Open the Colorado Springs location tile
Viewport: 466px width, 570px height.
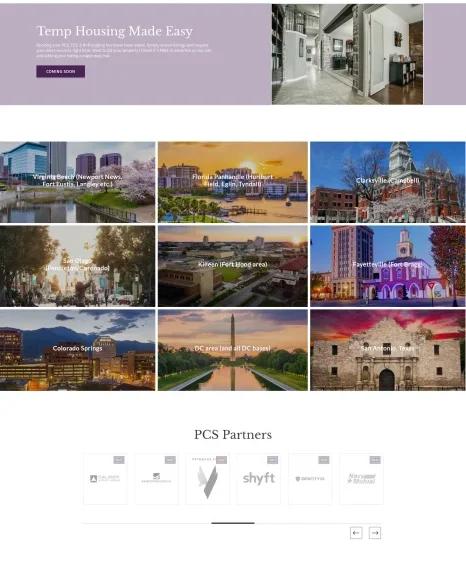[x=77, y=350]
